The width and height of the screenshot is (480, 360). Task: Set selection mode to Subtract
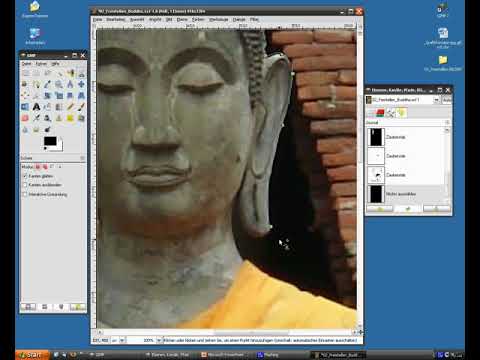click(x=52, y=166)
